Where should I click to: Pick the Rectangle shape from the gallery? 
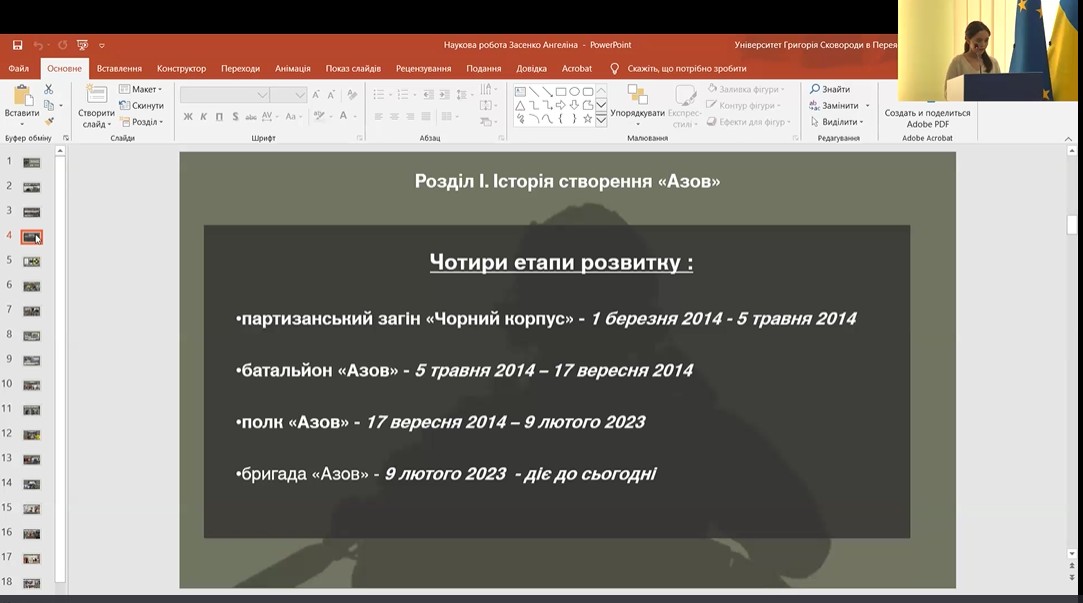pyautogui.click(x=561, y=91)
